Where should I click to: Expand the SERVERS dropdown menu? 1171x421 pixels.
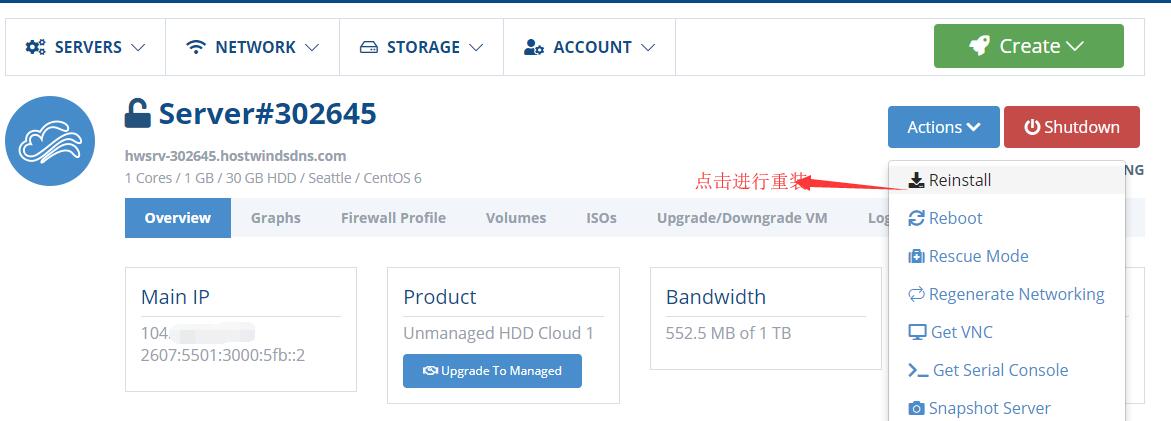point(86,47)
